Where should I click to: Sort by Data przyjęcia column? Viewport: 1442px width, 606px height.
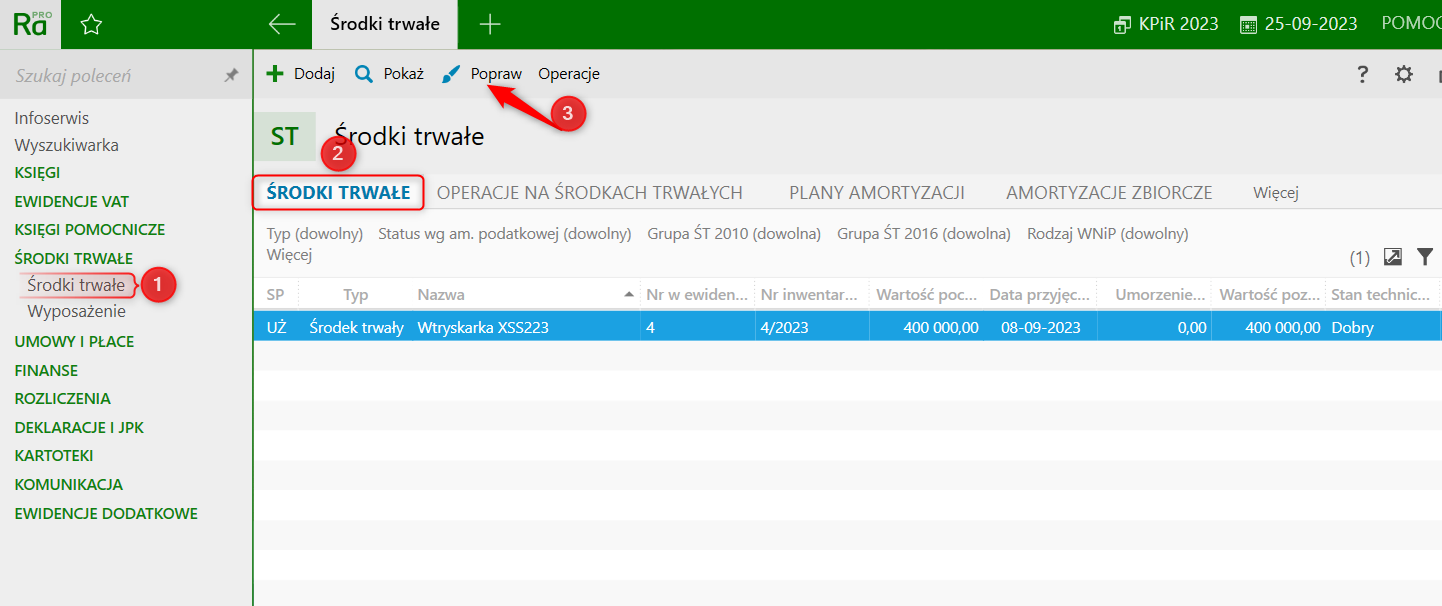pos(1040,294)
